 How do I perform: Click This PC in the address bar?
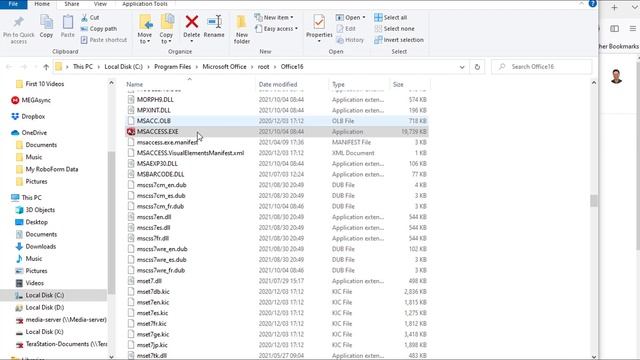(x=83, y=67)
